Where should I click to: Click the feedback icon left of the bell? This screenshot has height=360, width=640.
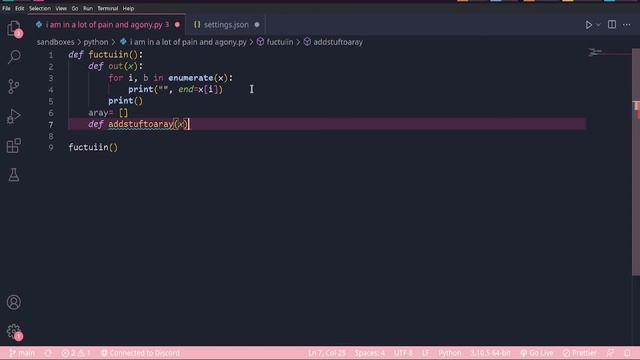tap(611, 353)
